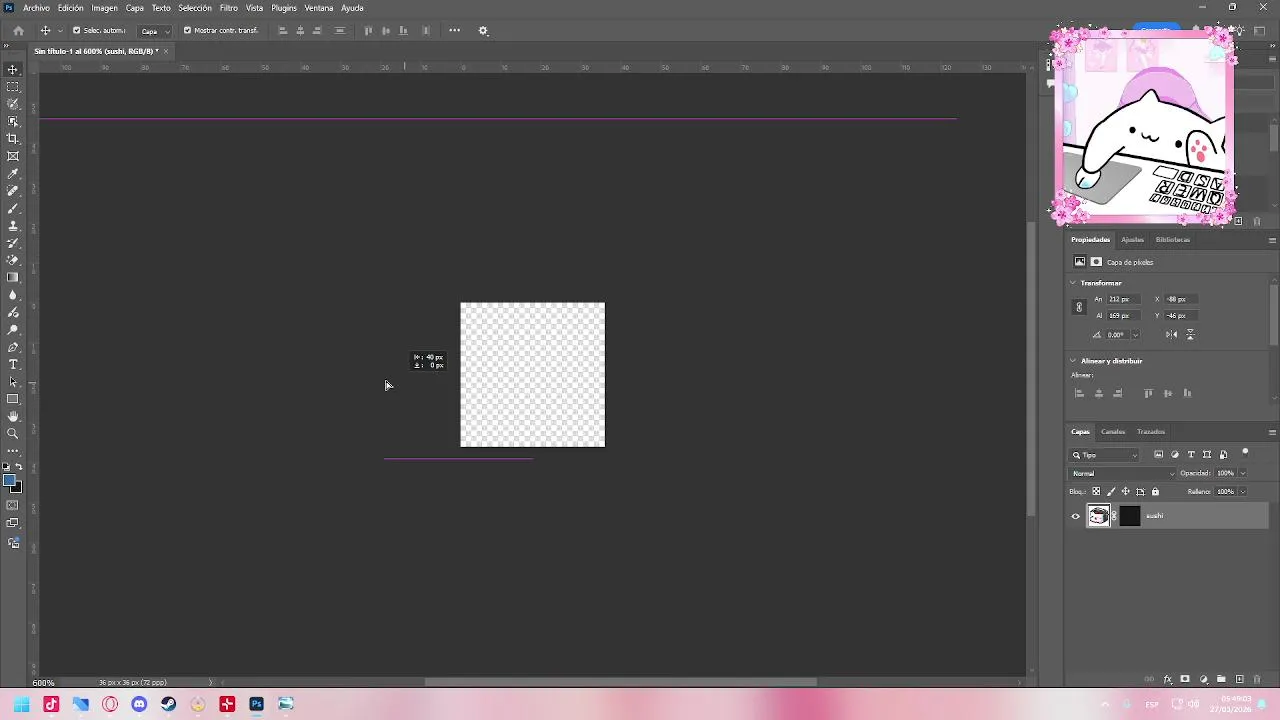The height and width of the screenshot is (720, 1280).
Task: Open the Capa auto-select dropdown
Action: tap(154, 31)
